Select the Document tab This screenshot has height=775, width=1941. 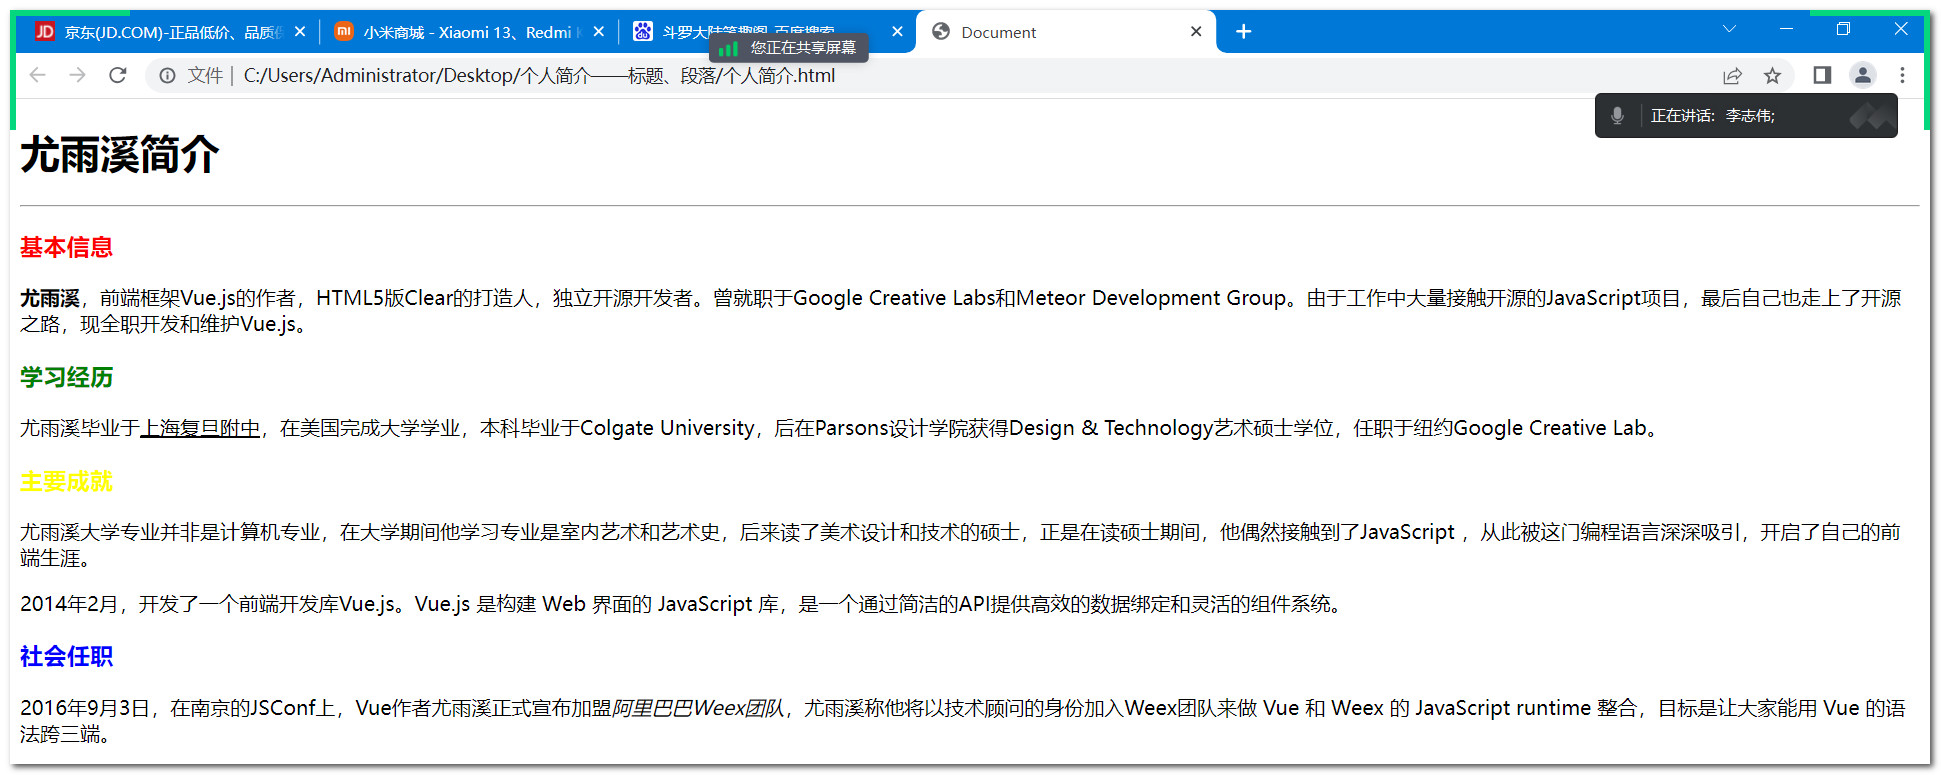(x=1066, y=32)
